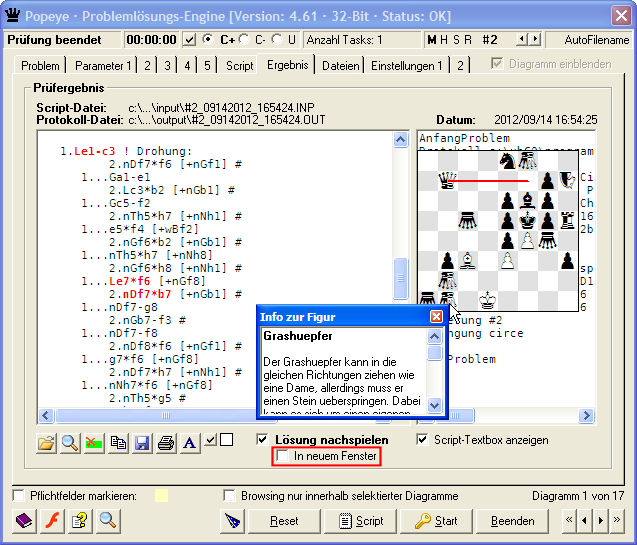Screen dimensions: 637x545
Task: Select the move line 1...Le7*f6
Action: tap(143, 281)
